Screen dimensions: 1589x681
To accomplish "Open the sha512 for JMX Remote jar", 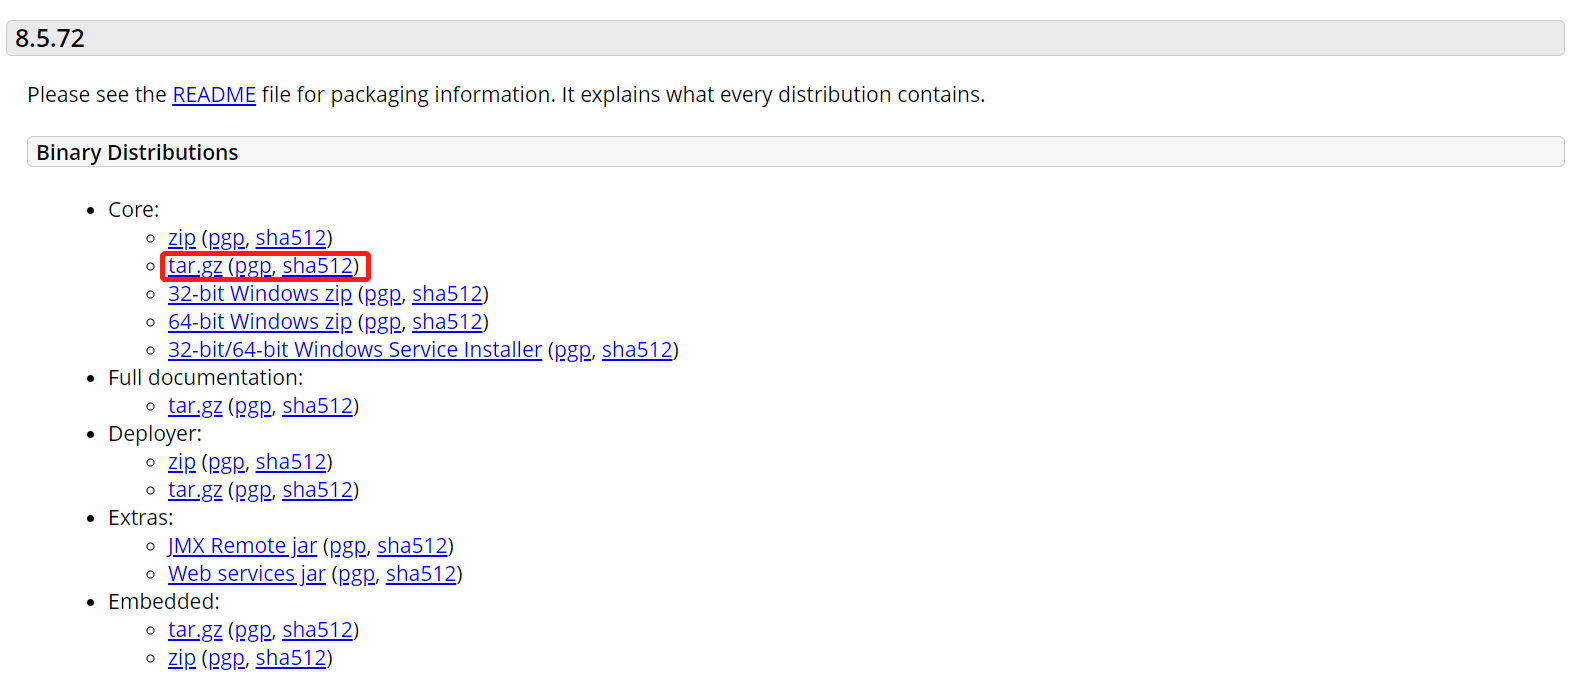I will pos(412,546).
